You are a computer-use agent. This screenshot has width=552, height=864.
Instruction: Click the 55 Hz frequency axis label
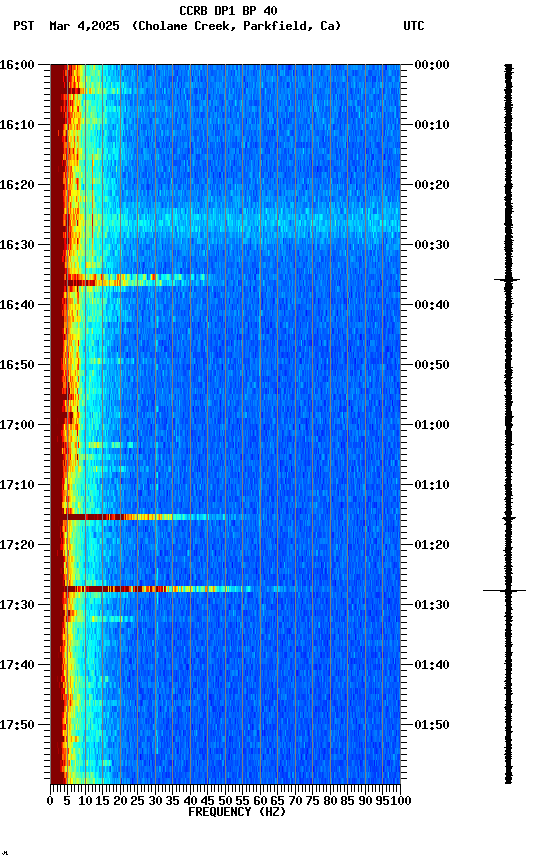[x=242, y=801]
